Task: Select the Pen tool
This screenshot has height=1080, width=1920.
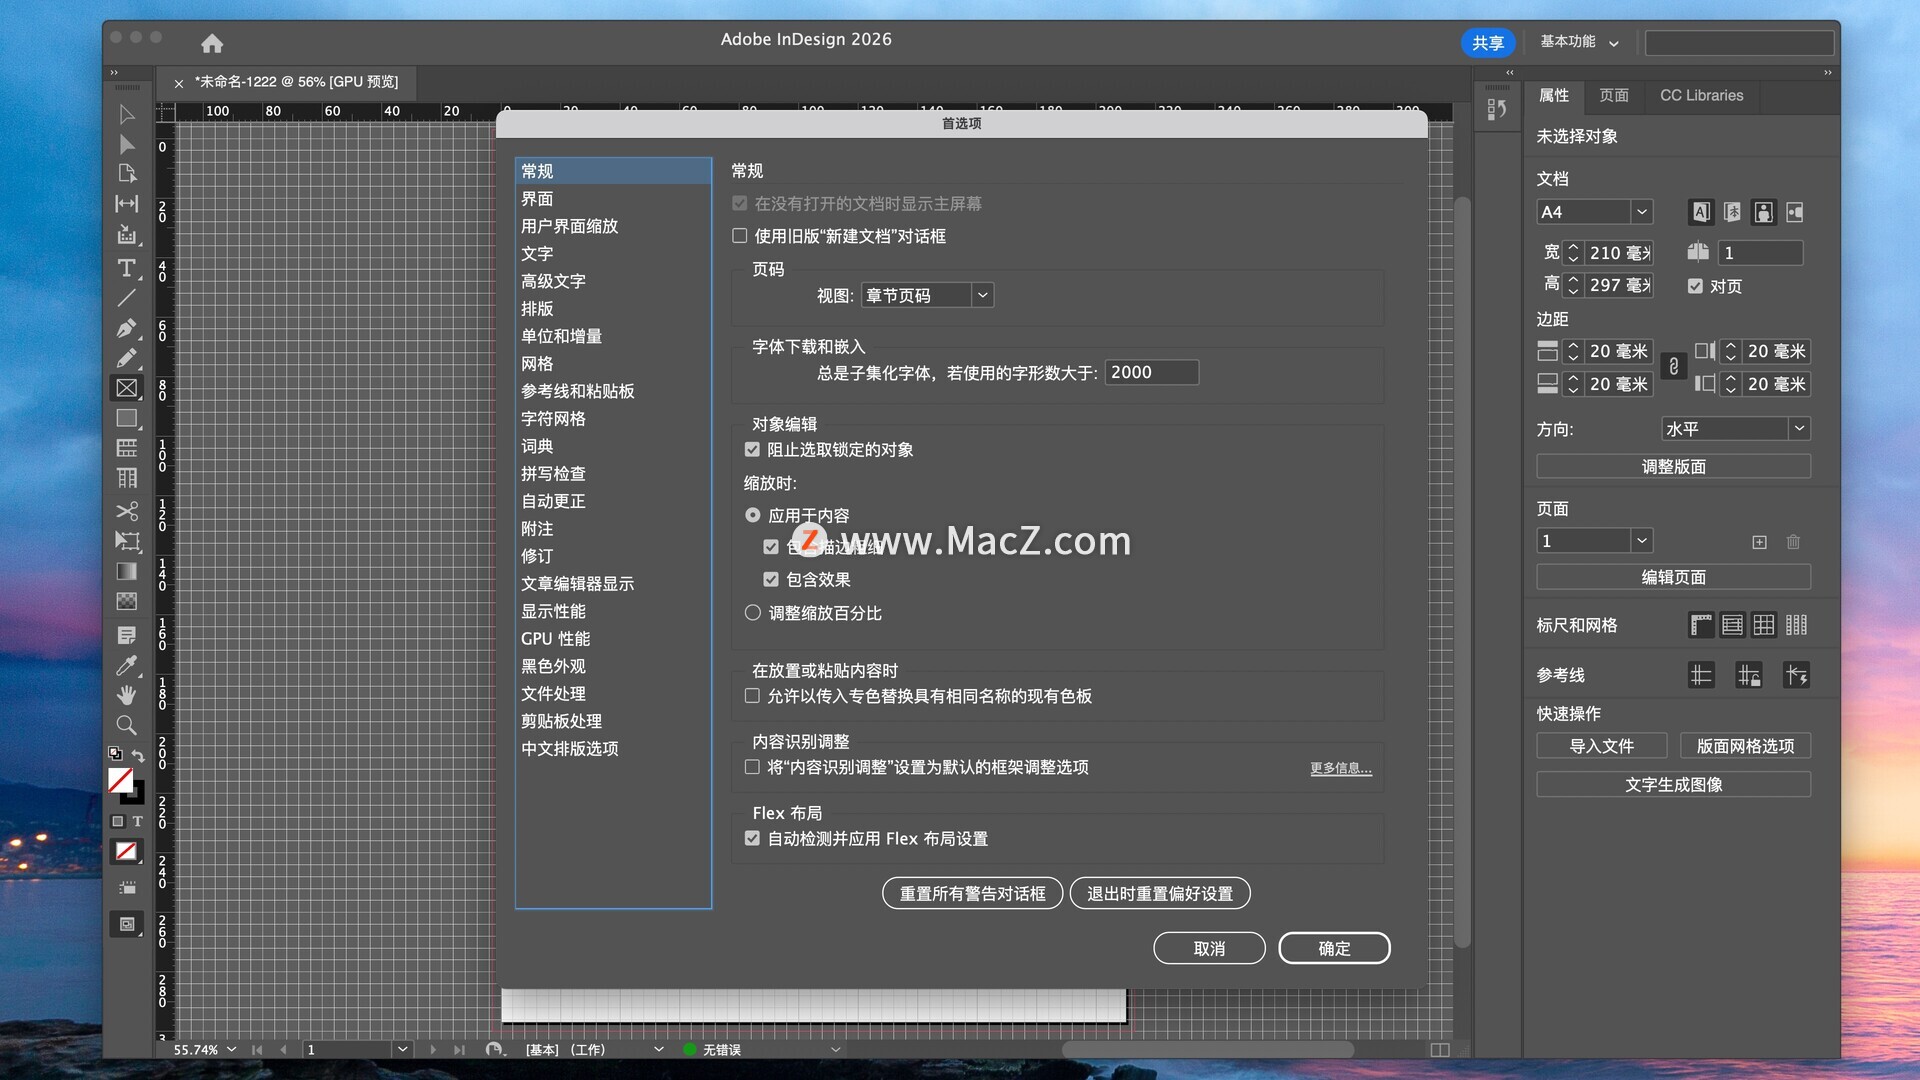Action: click(x=126, y=328)
